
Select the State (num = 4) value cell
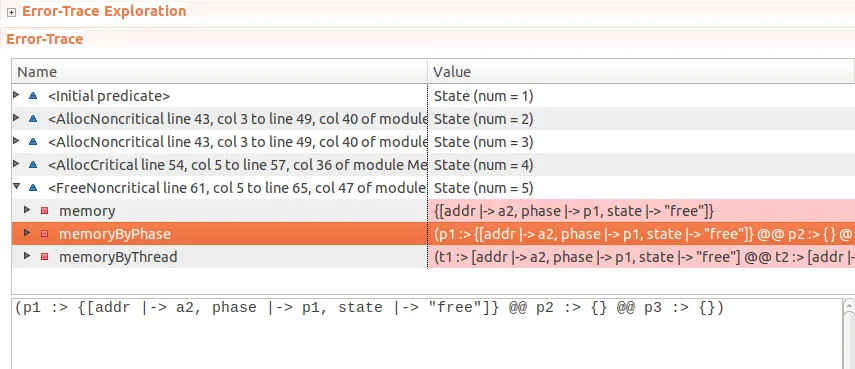(641, 165)
